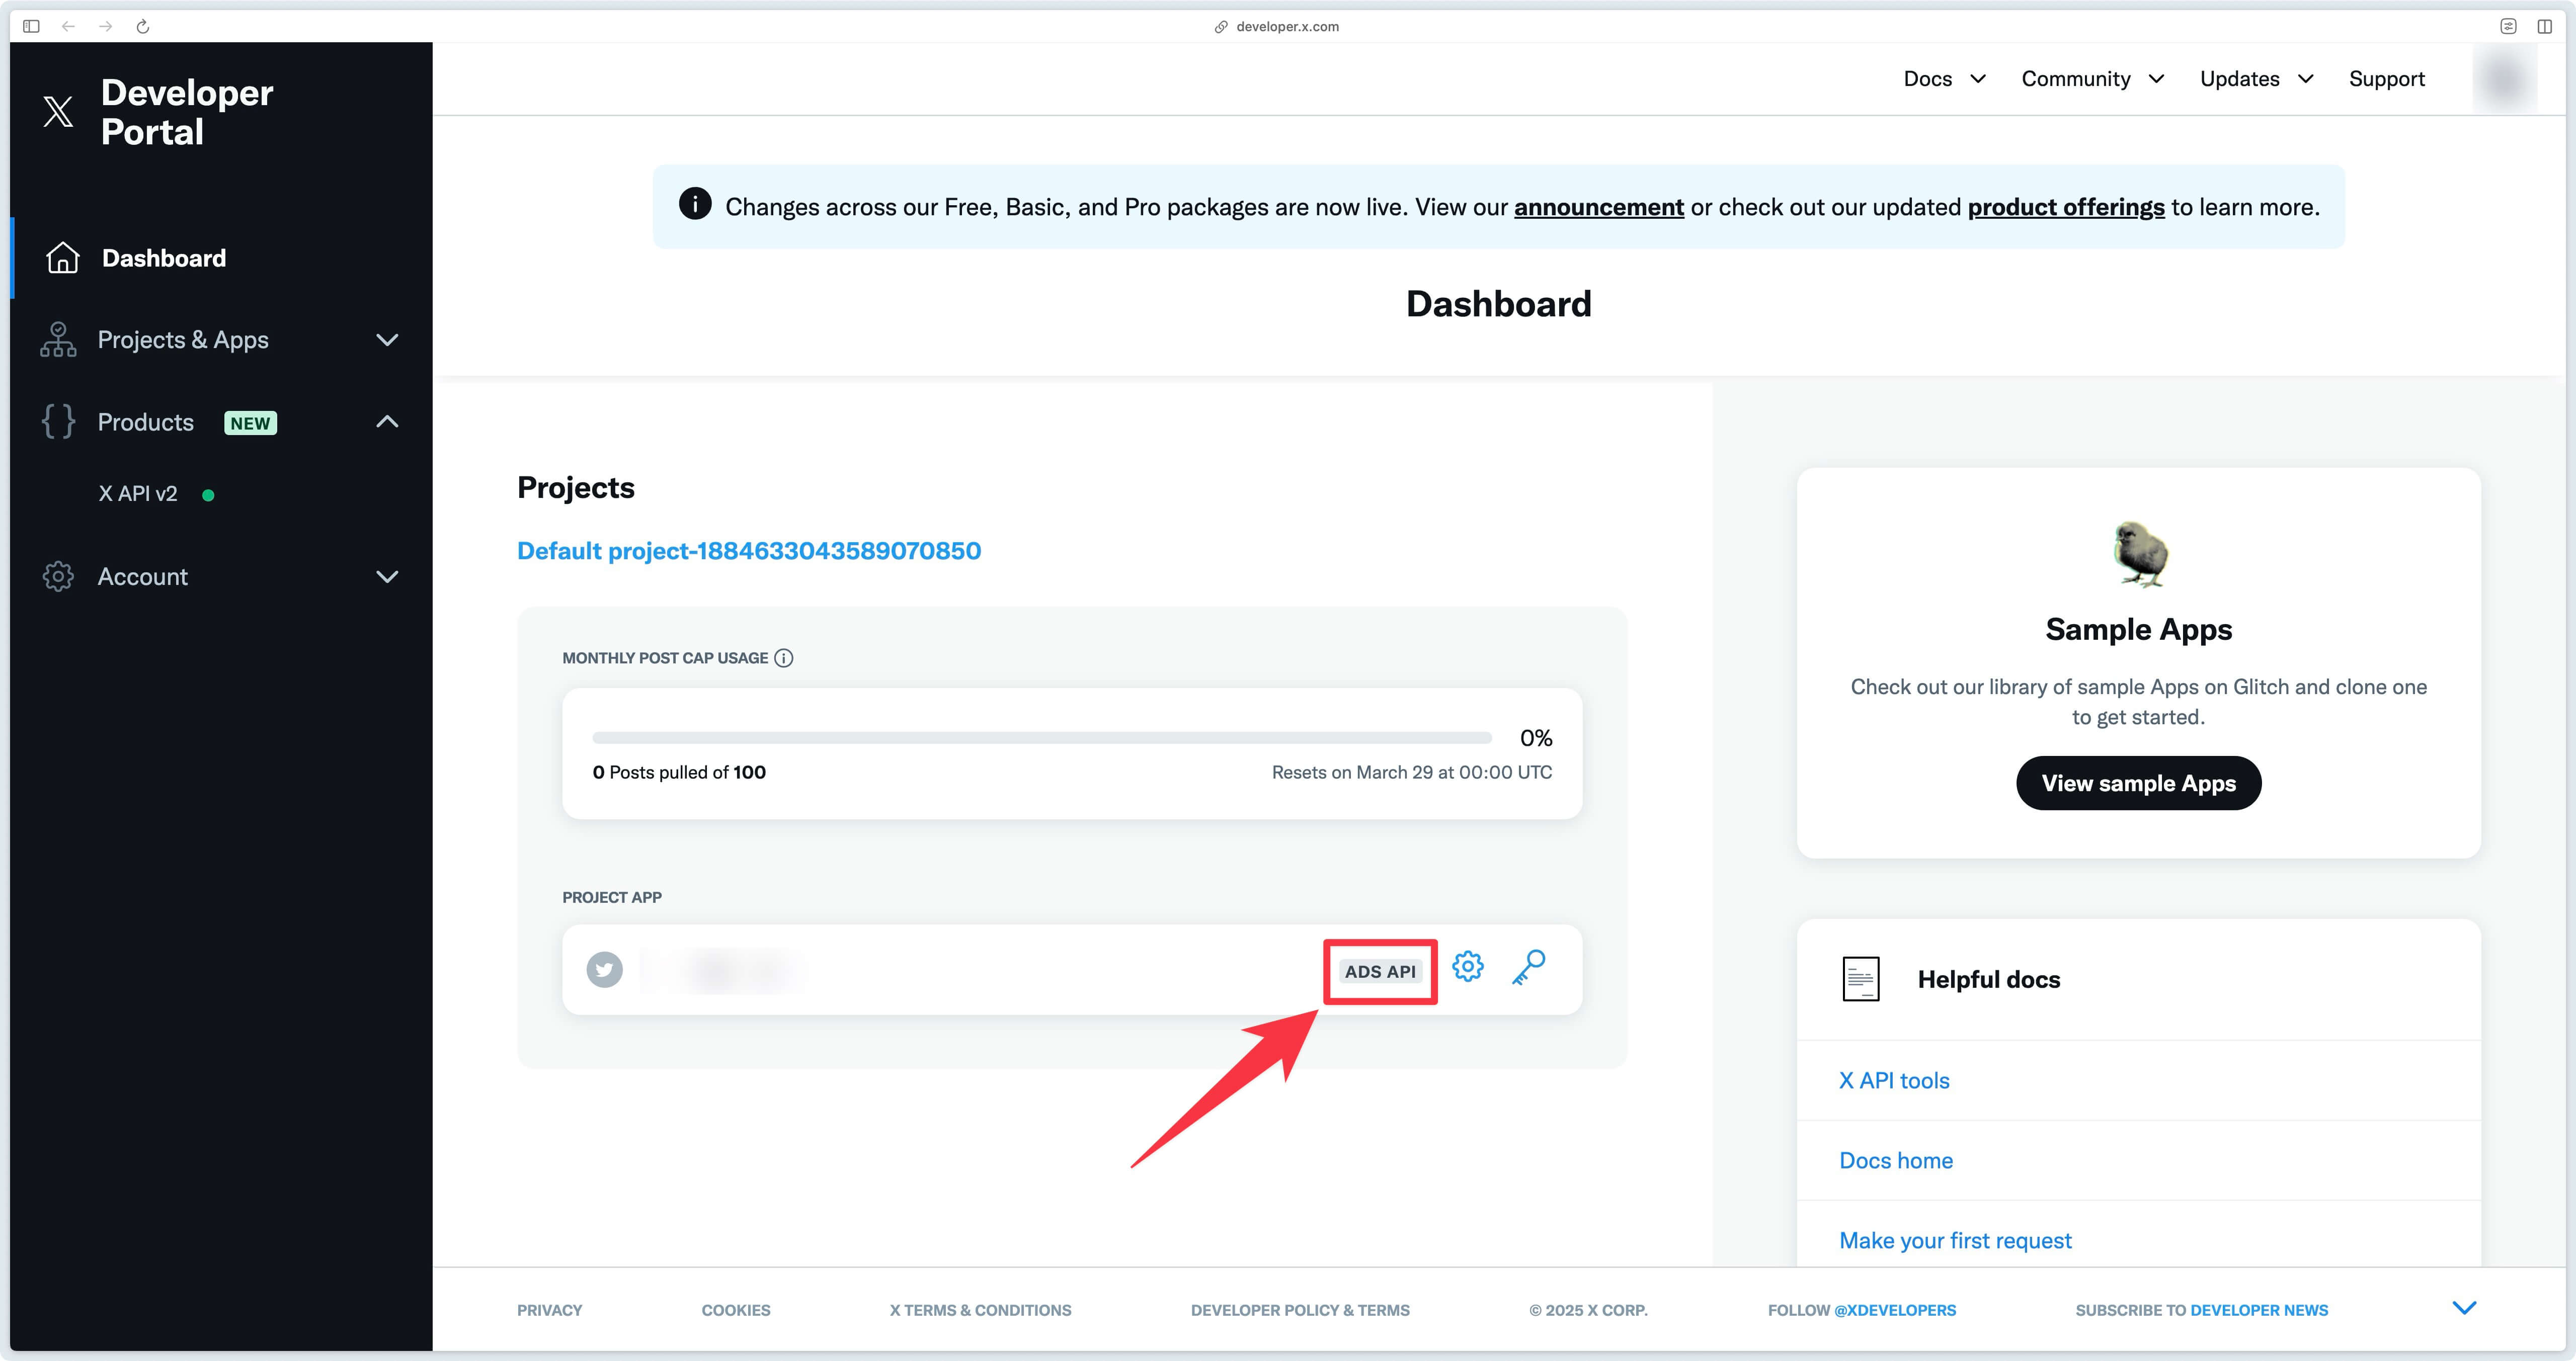This screenshot has width=2576, height=1361.
Task: Open the Default project link
Action: (x=749, y=551)
